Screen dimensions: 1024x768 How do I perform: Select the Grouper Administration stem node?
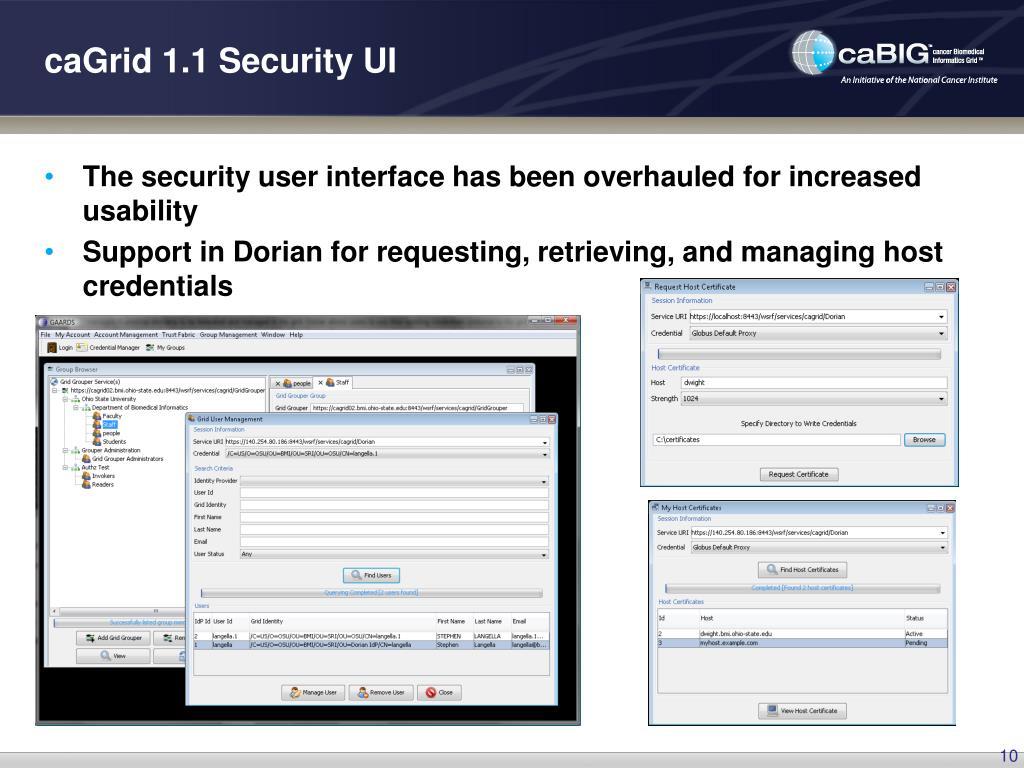click(106, 450)
